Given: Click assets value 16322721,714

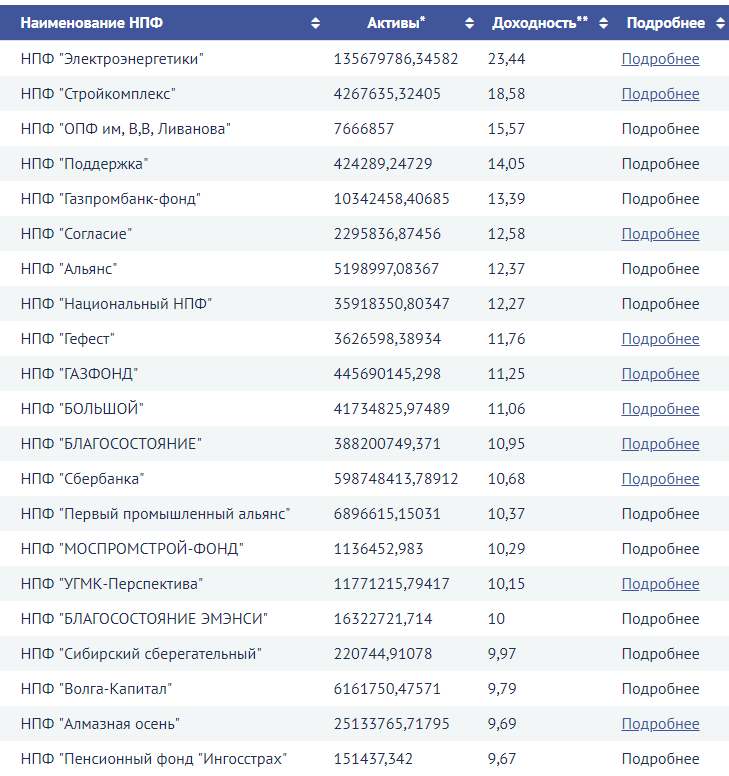Looking at the screenshot, I should pos(383,619).
